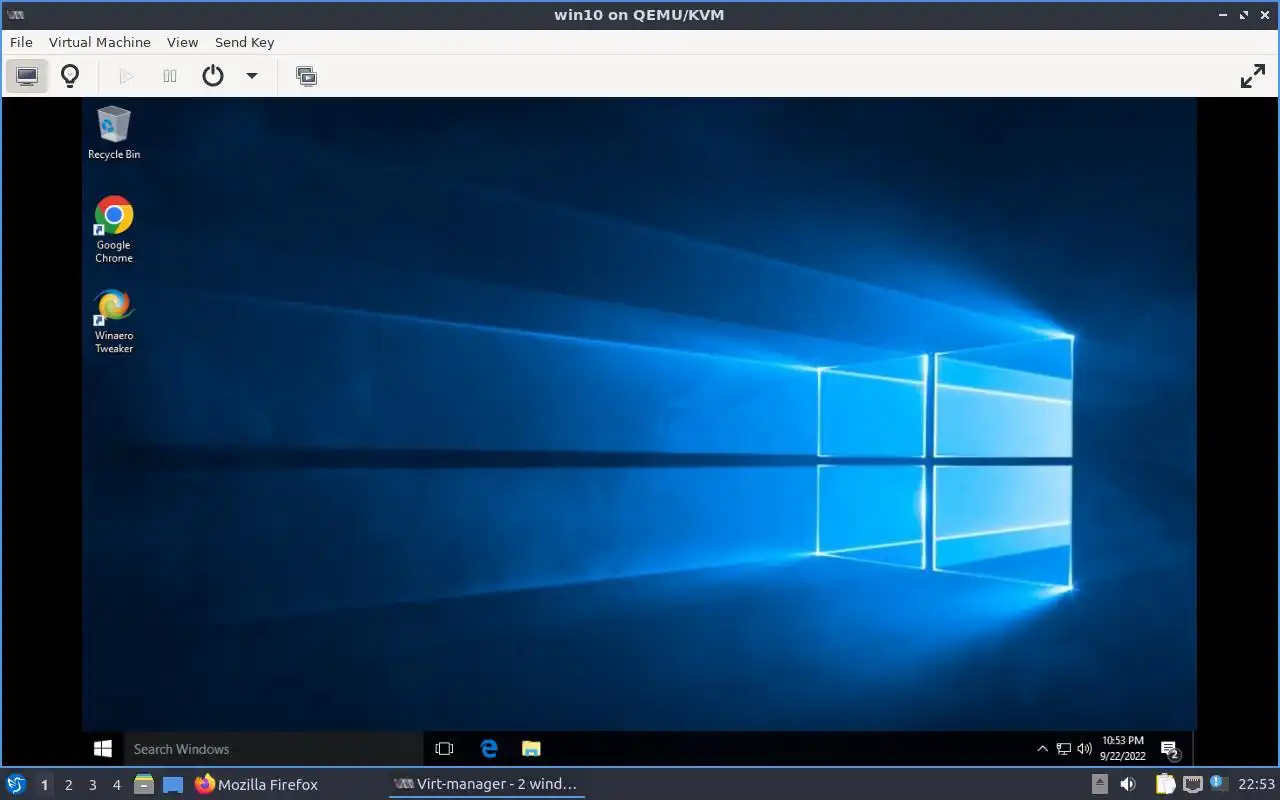Open the host update notifier tray icon
Viewport: 1280px width, 800px height.
[1218, 783]
